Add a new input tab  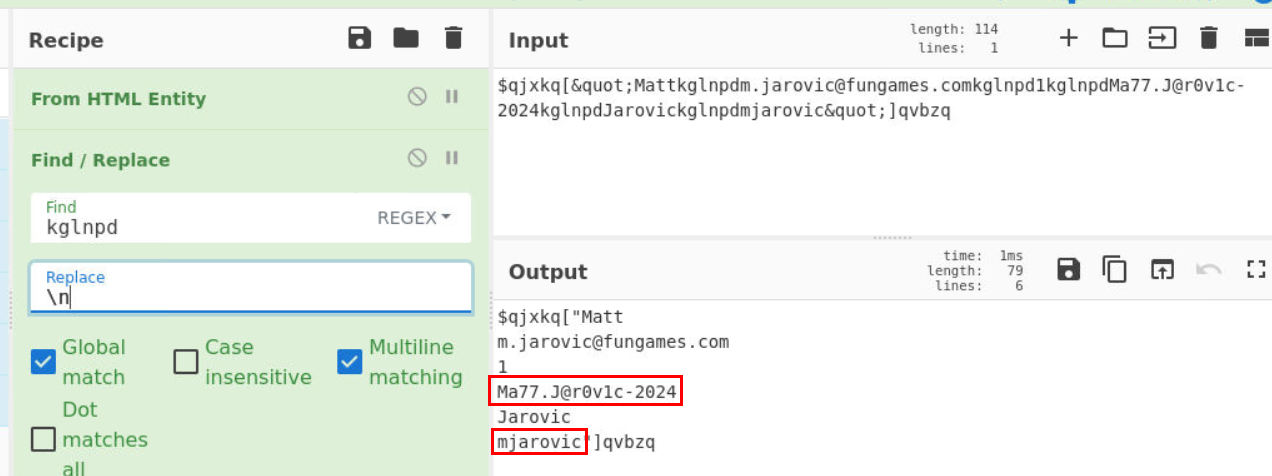click(x=1069, y=39)
